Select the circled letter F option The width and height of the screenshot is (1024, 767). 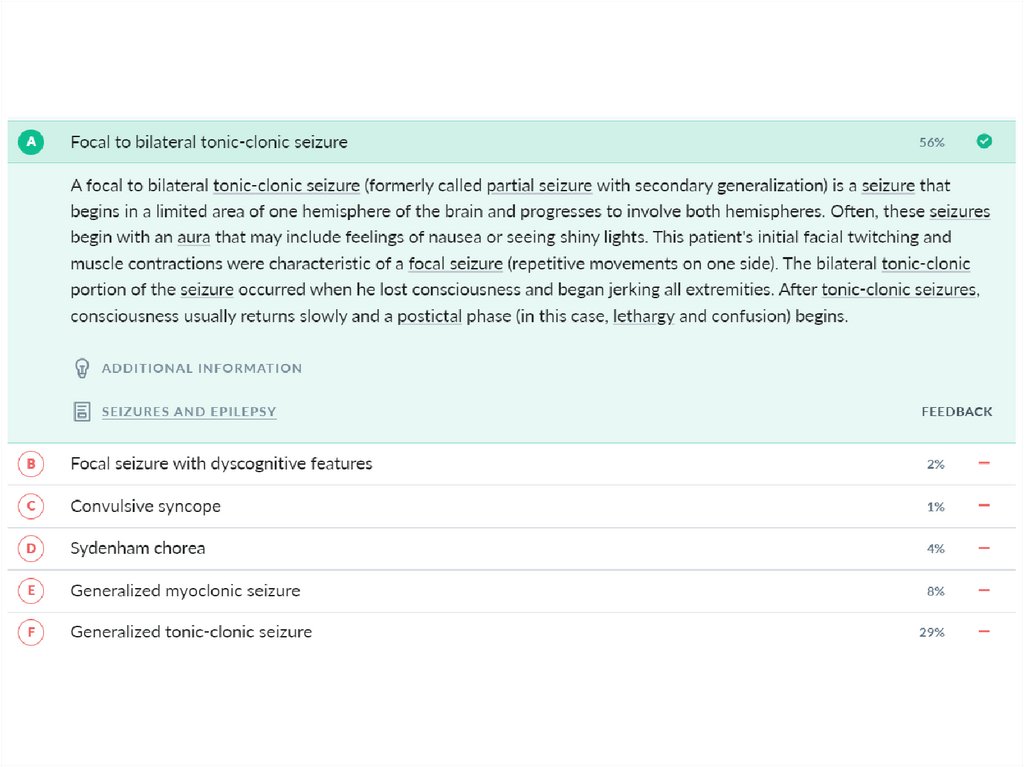(31, 632)
